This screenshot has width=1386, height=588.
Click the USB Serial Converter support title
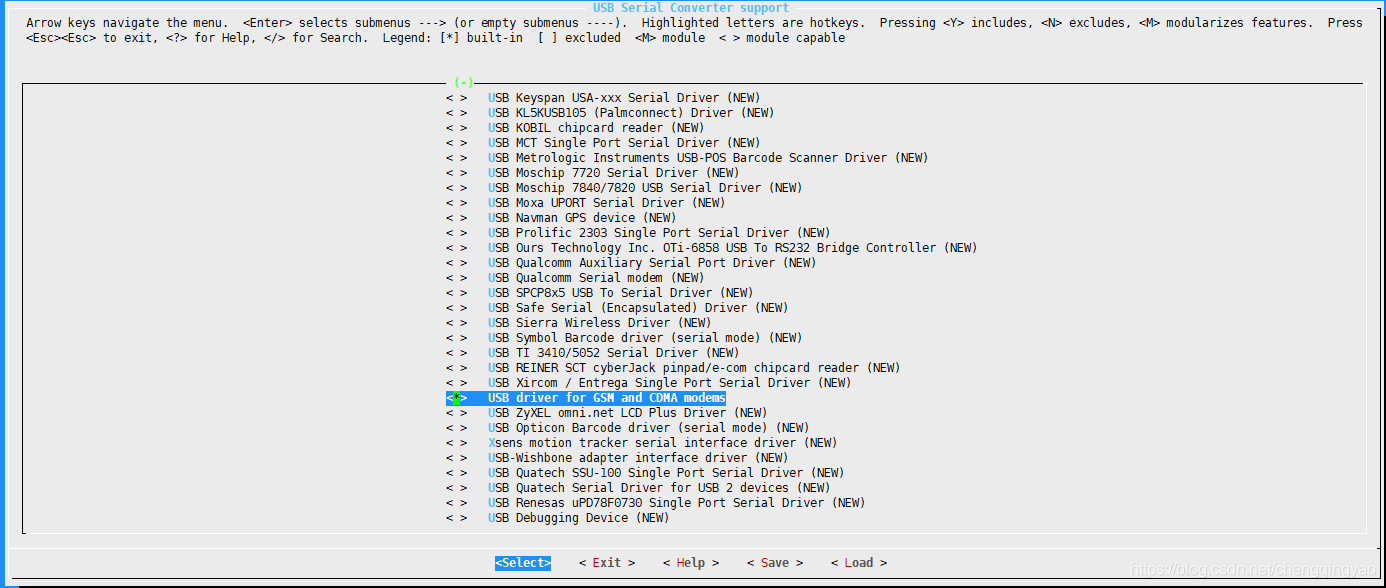[690, 8]
